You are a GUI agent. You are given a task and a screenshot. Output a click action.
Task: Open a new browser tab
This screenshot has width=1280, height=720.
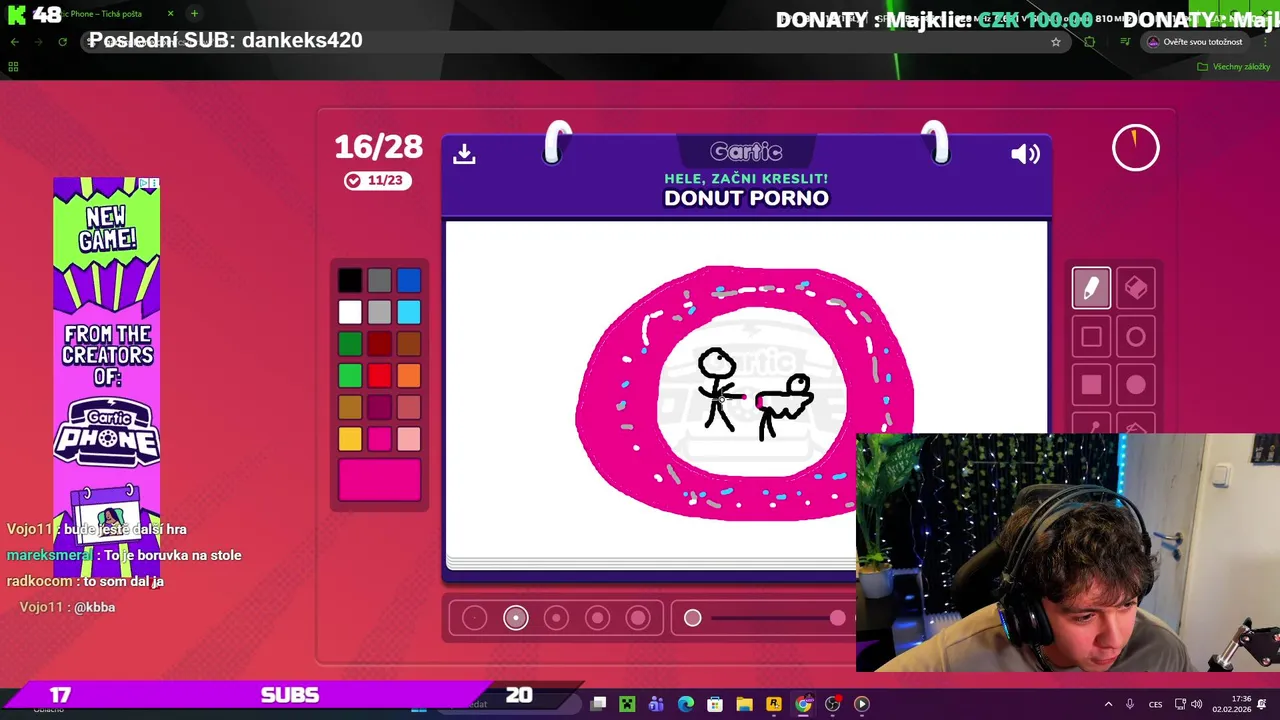point(194,13)
